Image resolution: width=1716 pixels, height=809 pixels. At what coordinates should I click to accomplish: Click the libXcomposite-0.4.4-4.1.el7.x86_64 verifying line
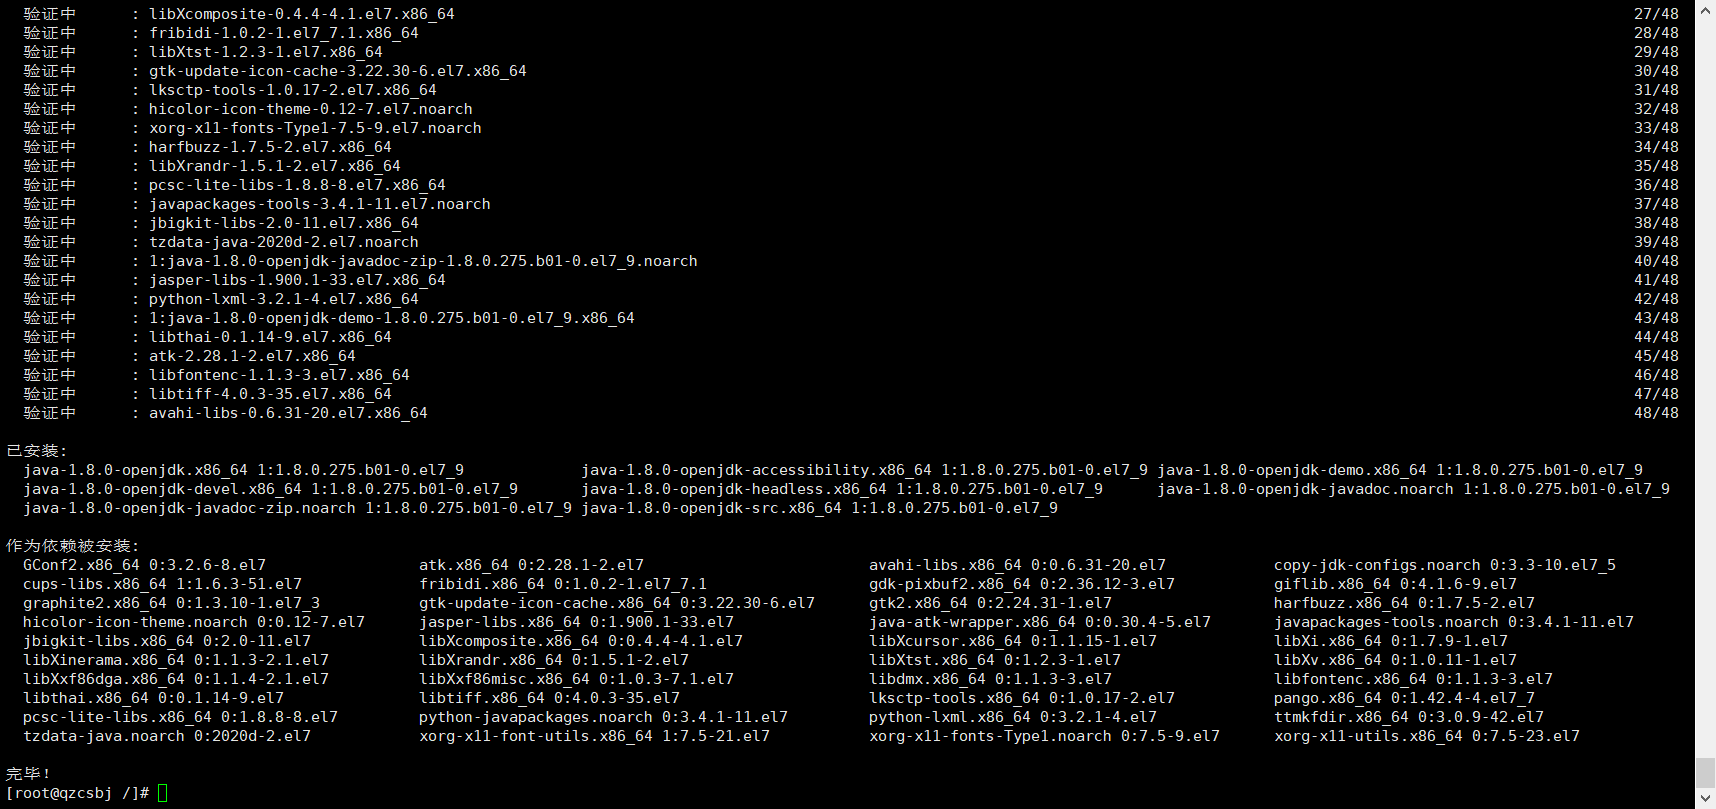point(302,14)
